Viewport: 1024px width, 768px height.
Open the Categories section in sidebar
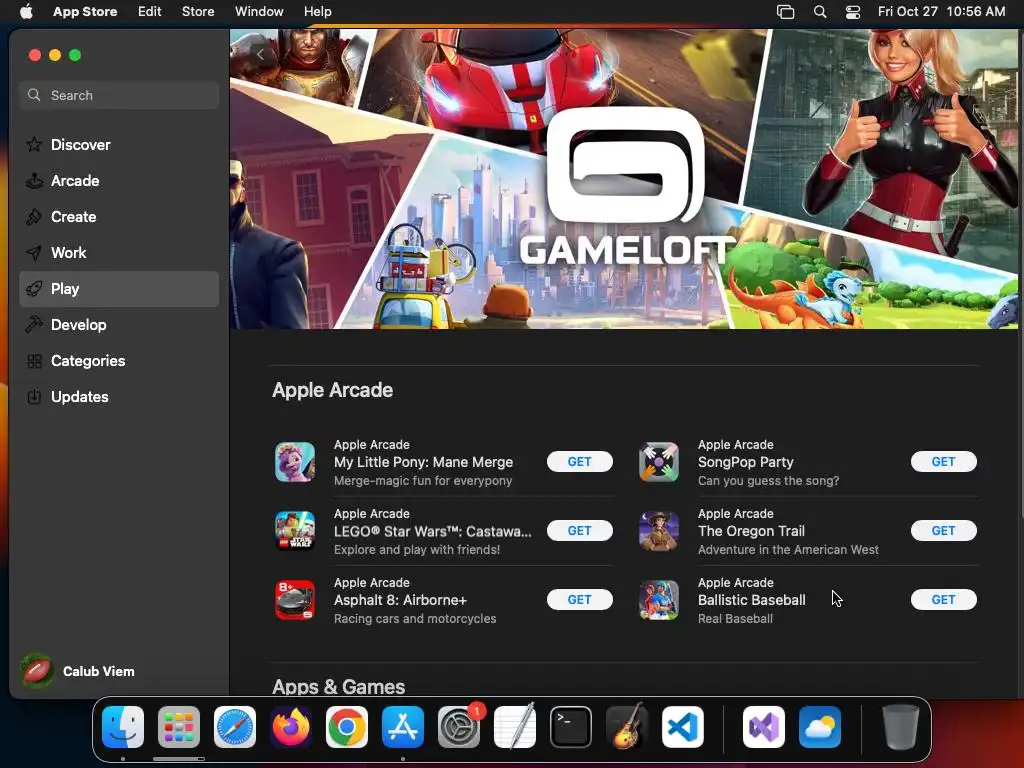(119, 360)
